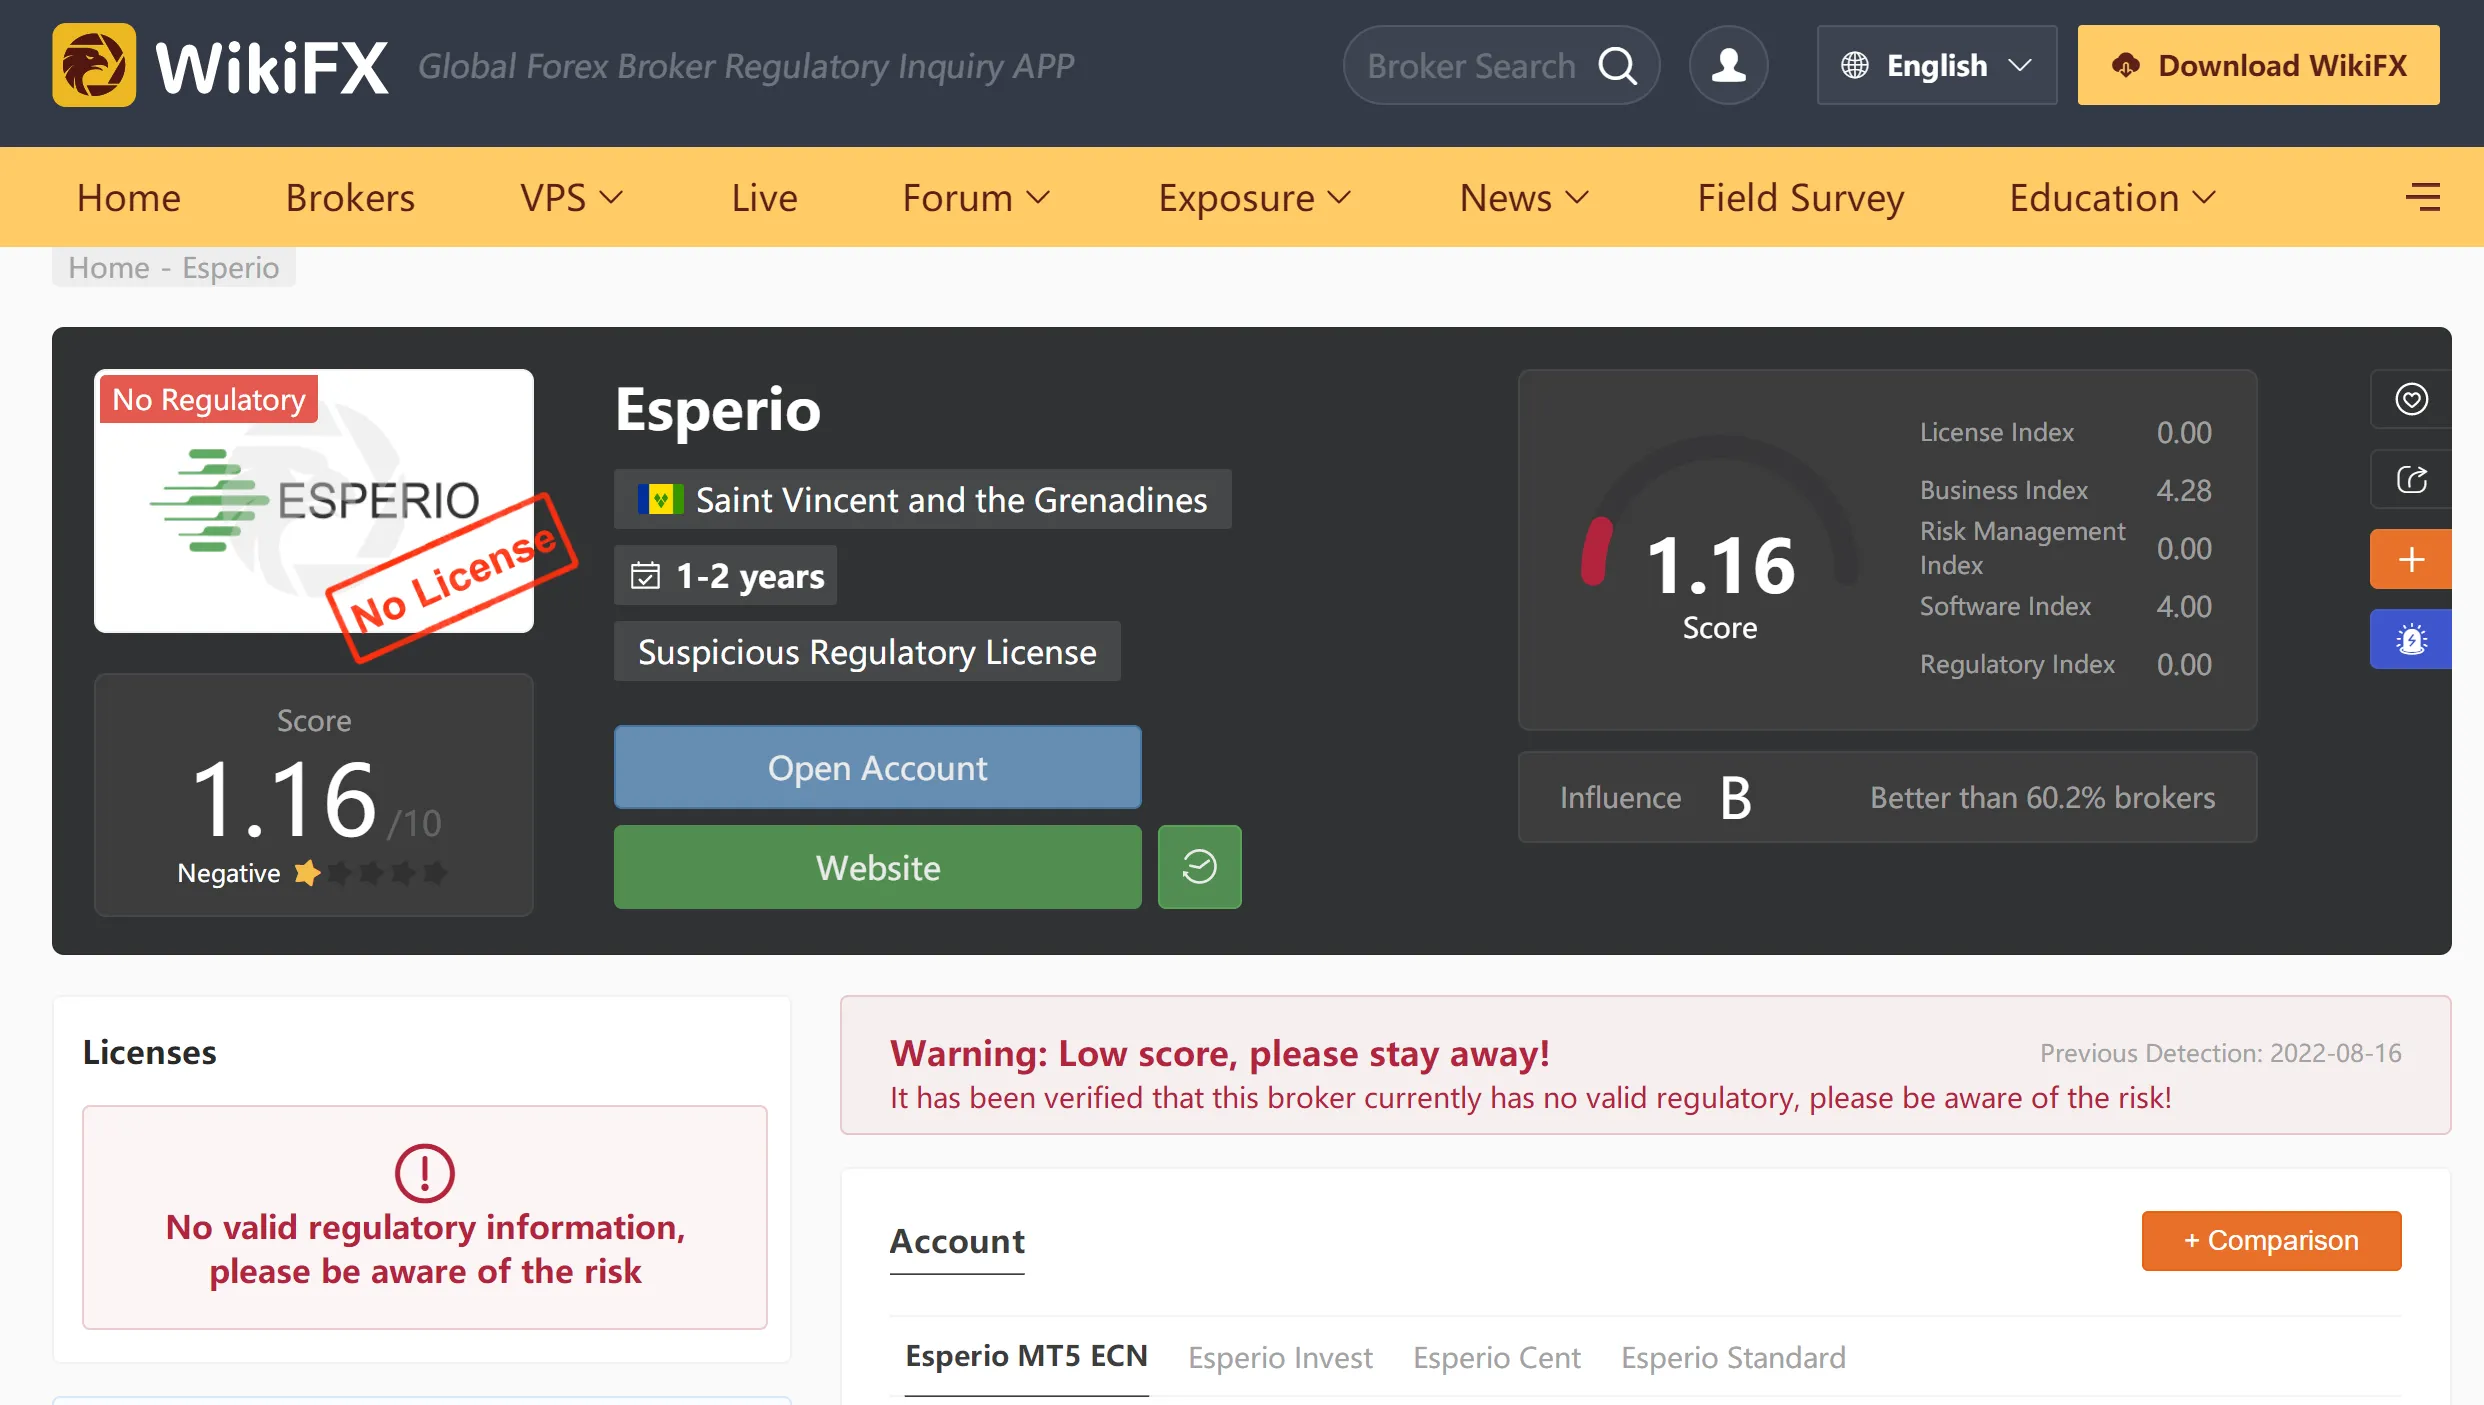Open the user profile icon
2484x1405 pixels.
click(x=1728, y=65)
